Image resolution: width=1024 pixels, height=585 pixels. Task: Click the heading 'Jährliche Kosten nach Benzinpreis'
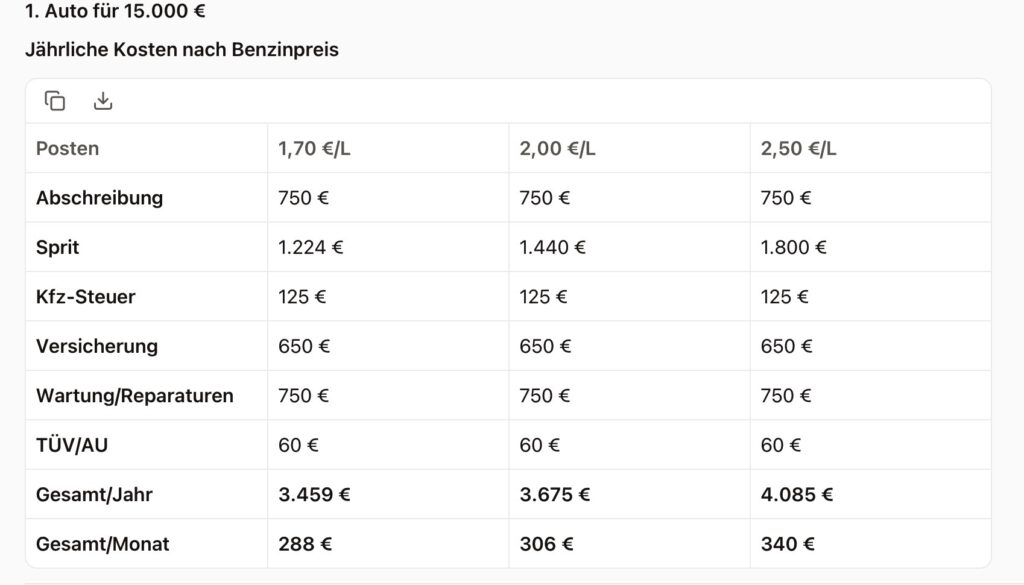(x=182, y=50)
